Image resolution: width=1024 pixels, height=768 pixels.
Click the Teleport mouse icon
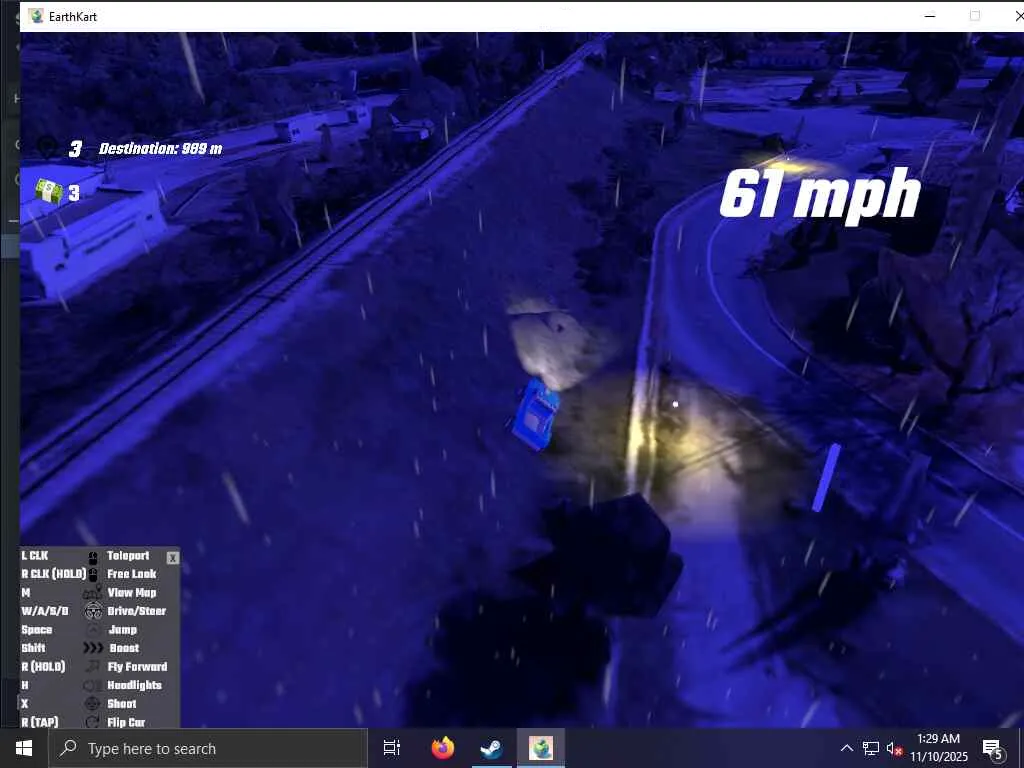click(x=93, y=556)
